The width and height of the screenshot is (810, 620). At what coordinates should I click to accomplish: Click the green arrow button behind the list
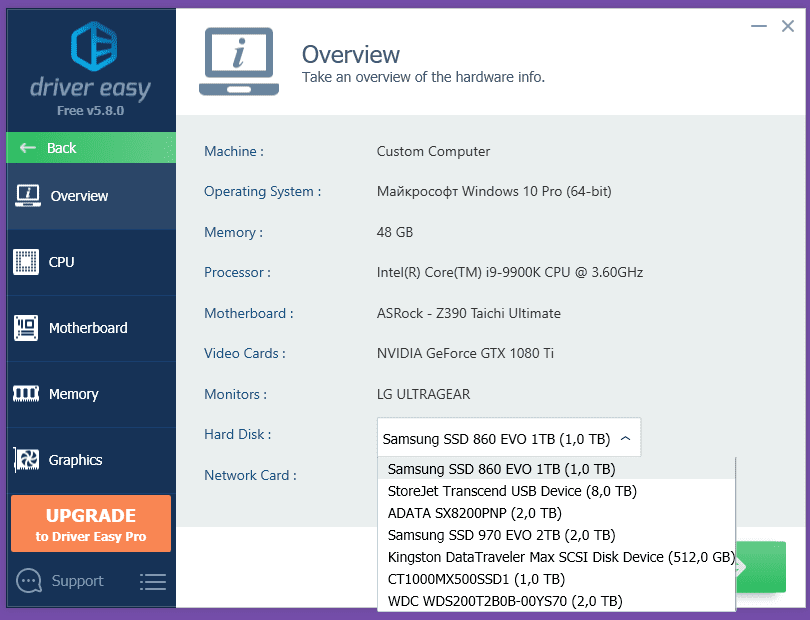tap(761, 567)
